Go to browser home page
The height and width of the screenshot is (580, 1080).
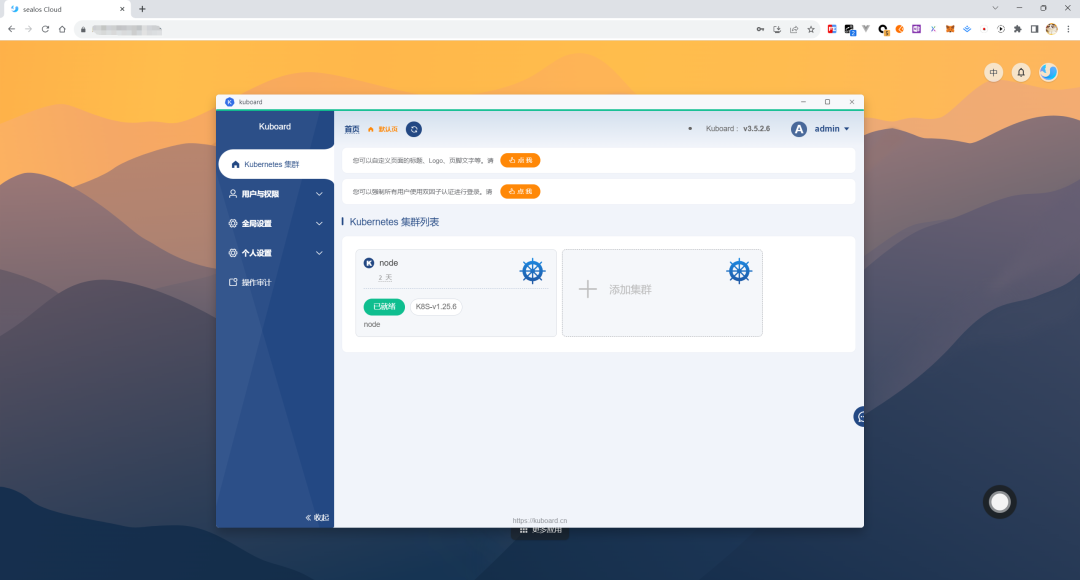[62, 29]
